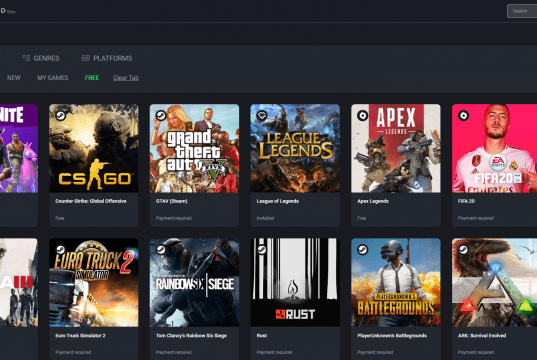
Task: Click 'Payment required' under Rainbow Six Siege
Action: (174, 352)
